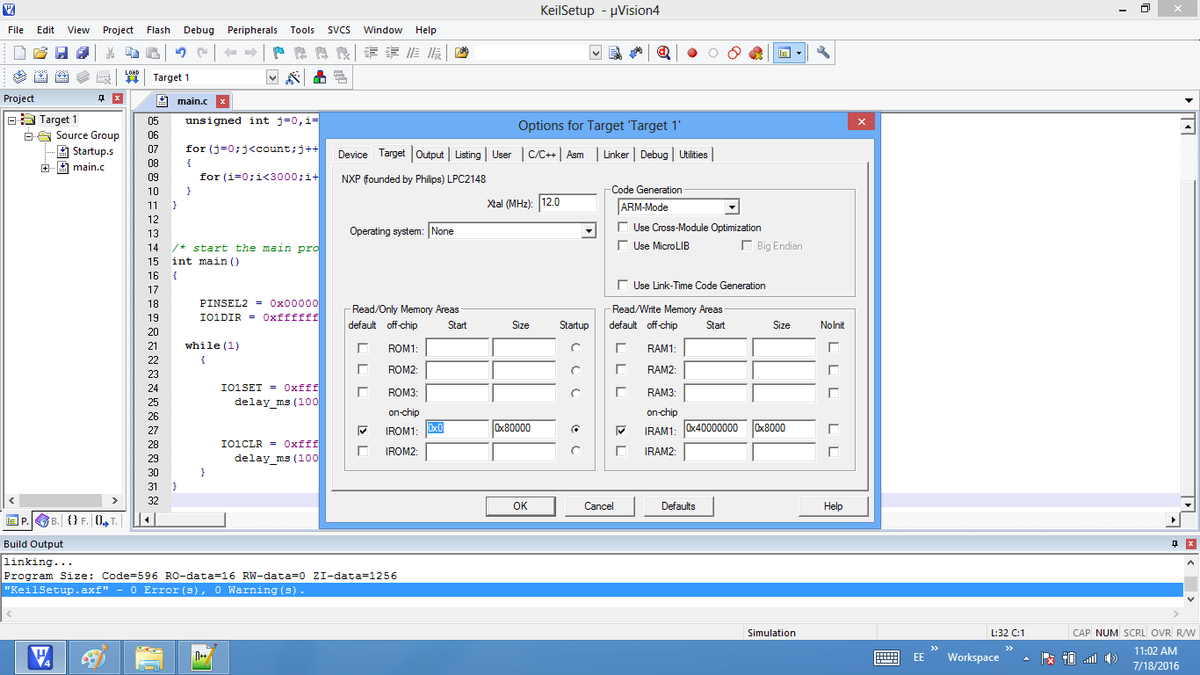This screenshot has height=675, width=1200.
Task: Select the IROM2 Startup radio button
Action: pyautogui.click(x=575, y=452)
